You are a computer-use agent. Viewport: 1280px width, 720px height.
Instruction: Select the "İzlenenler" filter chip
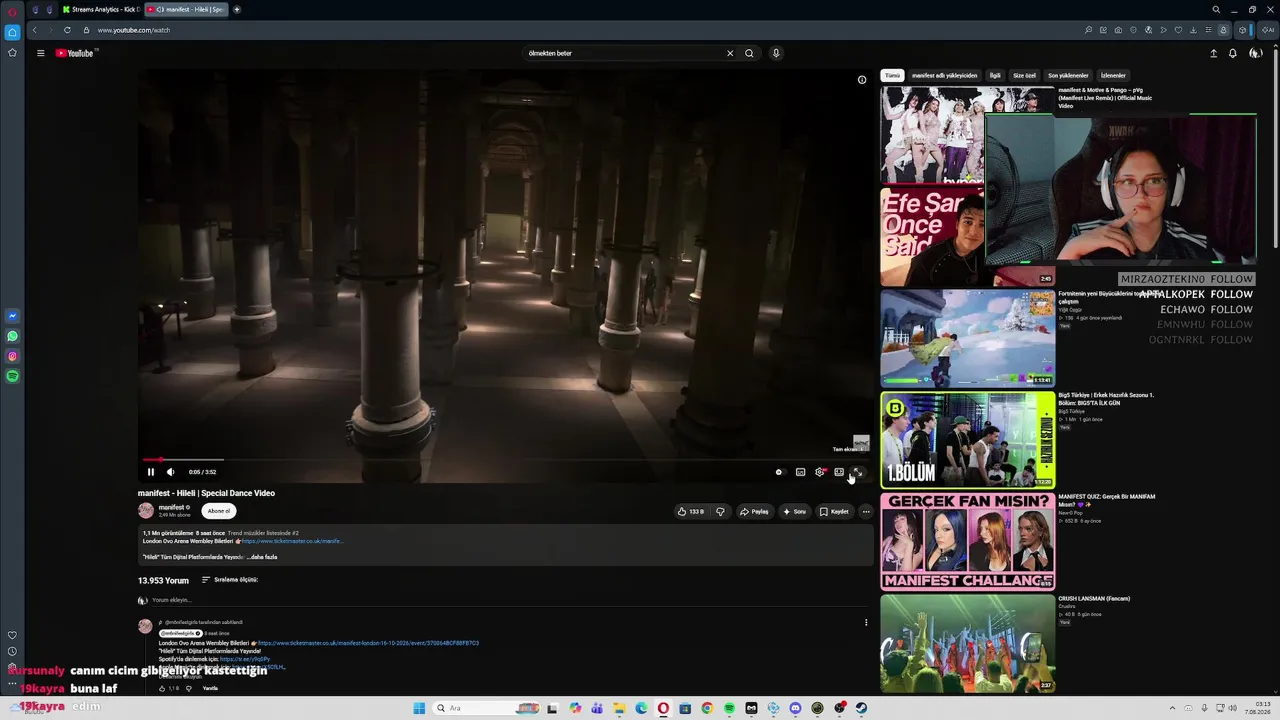1113,75
